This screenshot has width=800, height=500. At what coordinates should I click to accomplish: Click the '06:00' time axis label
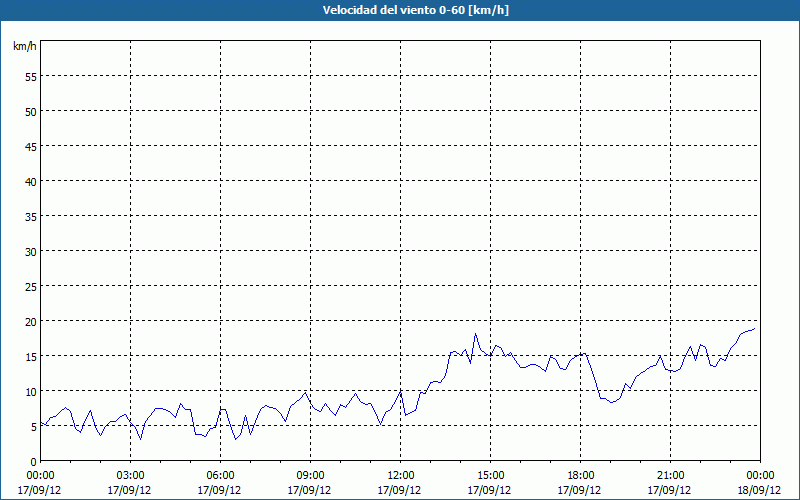tap(220, 476)
